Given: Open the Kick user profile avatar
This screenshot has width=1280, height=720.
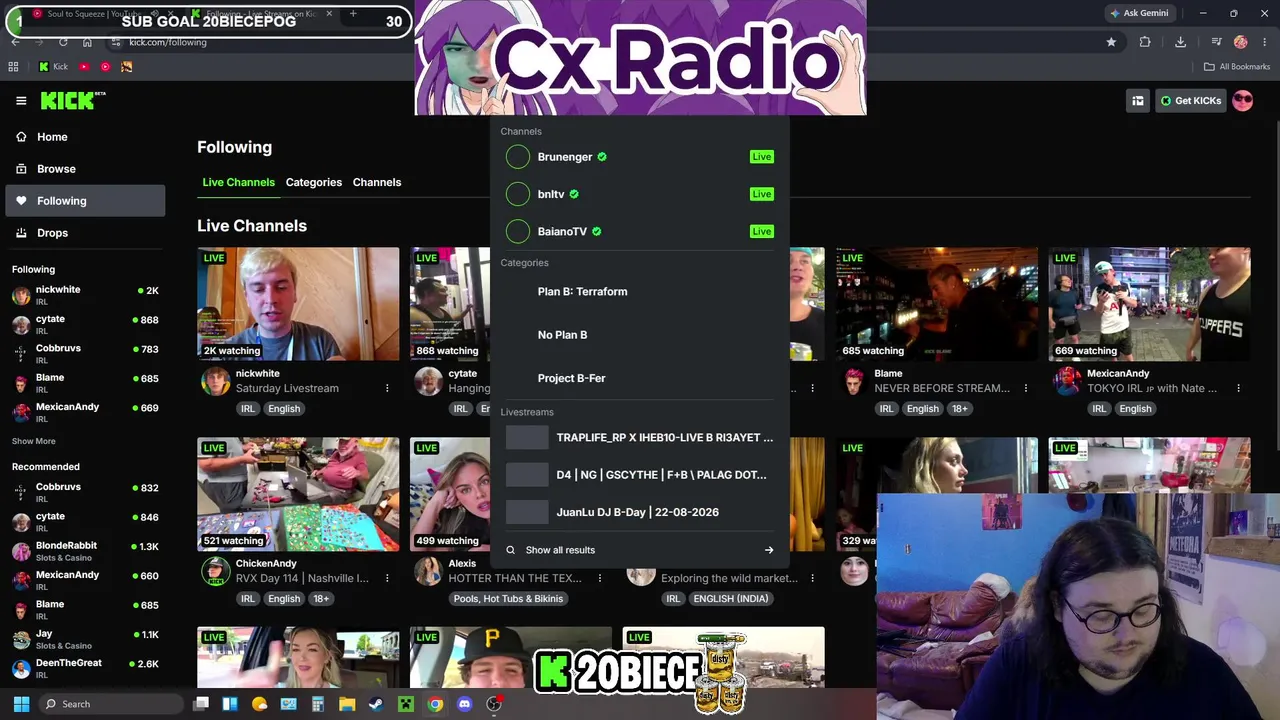Looking at the screenshot, I should (1243, 100).
